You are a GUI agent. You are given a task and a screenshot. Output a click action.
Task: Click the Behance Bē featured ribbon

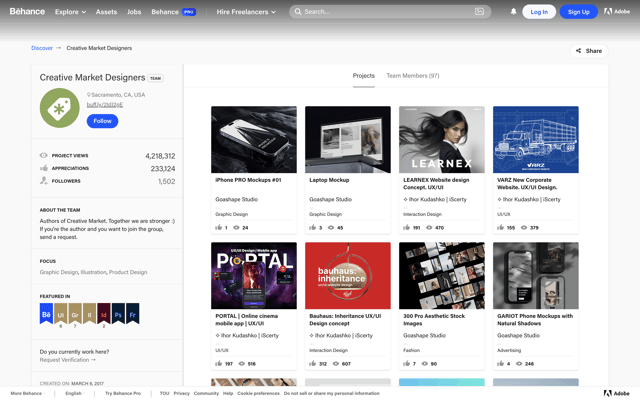click(x=46, y=313)
